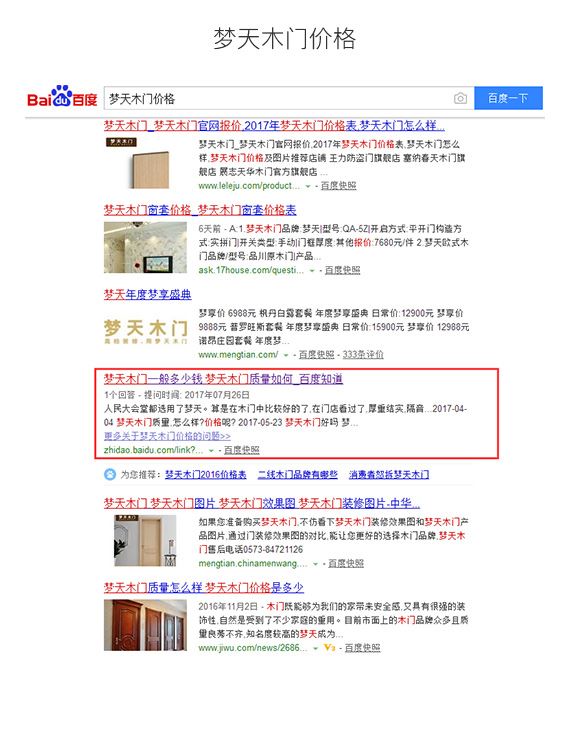Click 更多关于梦天木门价格的问题 link
The height and width of the screenshot is (740, 570).
point(167,436)
